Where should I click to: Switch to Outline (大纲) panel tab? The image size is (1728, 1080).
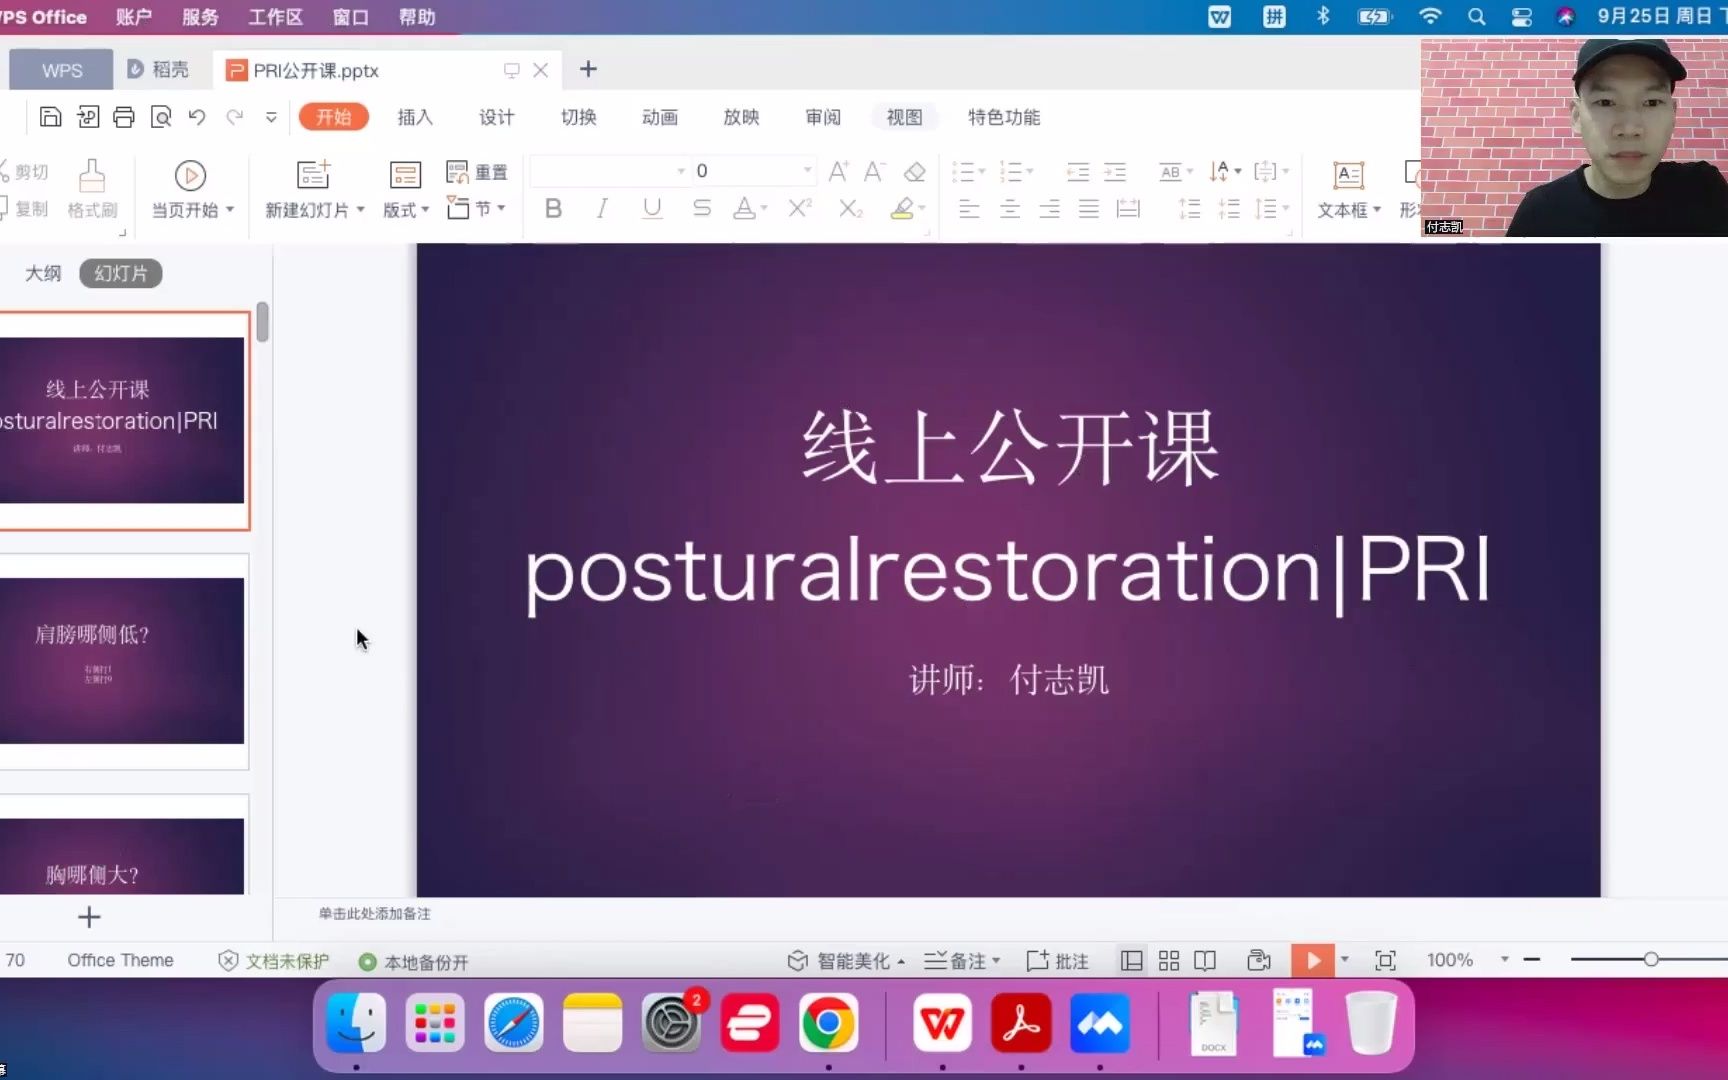(x=43, y=273)
